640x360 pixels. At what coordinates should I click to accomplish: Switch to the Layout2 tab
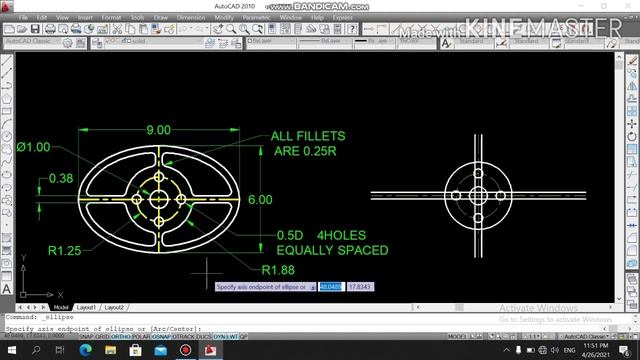[114, 307]
